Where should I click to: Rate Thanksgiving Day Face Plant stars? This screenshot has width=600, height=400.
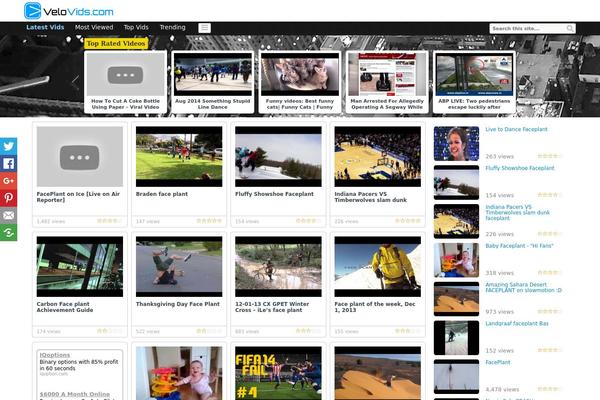[x=209, y=331]
